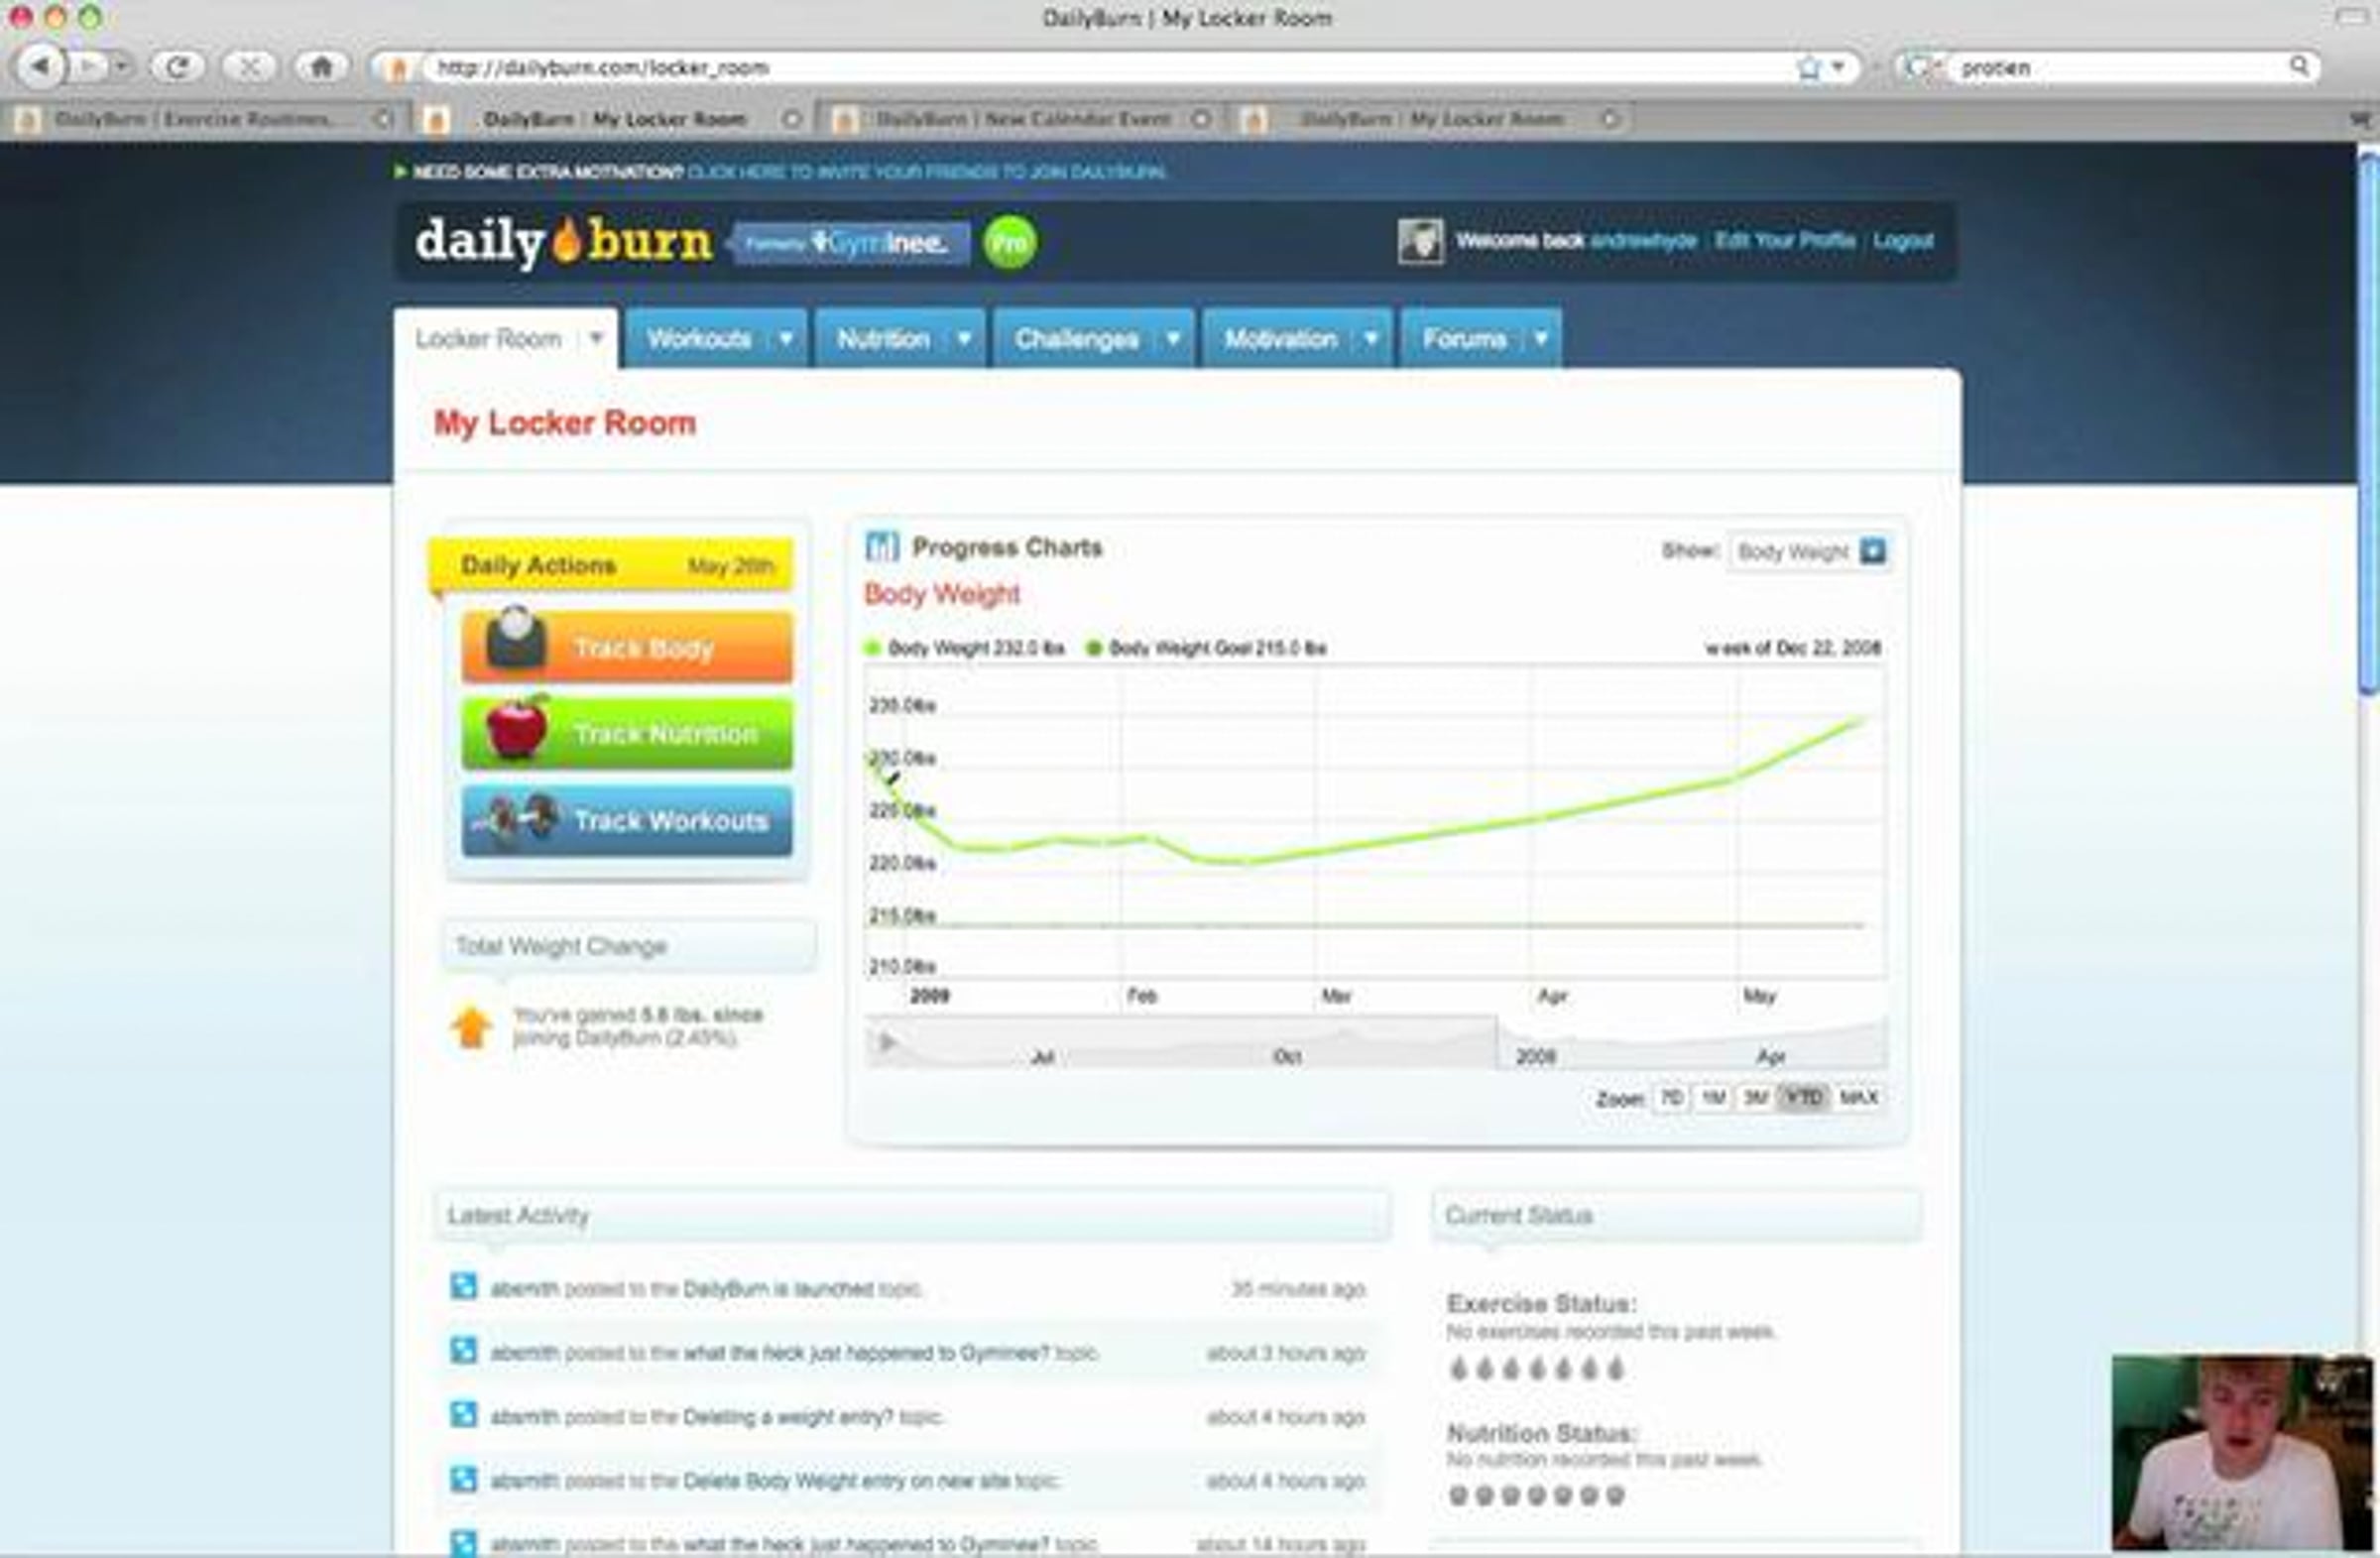
Task: Click the 'Formerly Gyminee' badge
Action: pyautogui.click(x=850, y=243)
